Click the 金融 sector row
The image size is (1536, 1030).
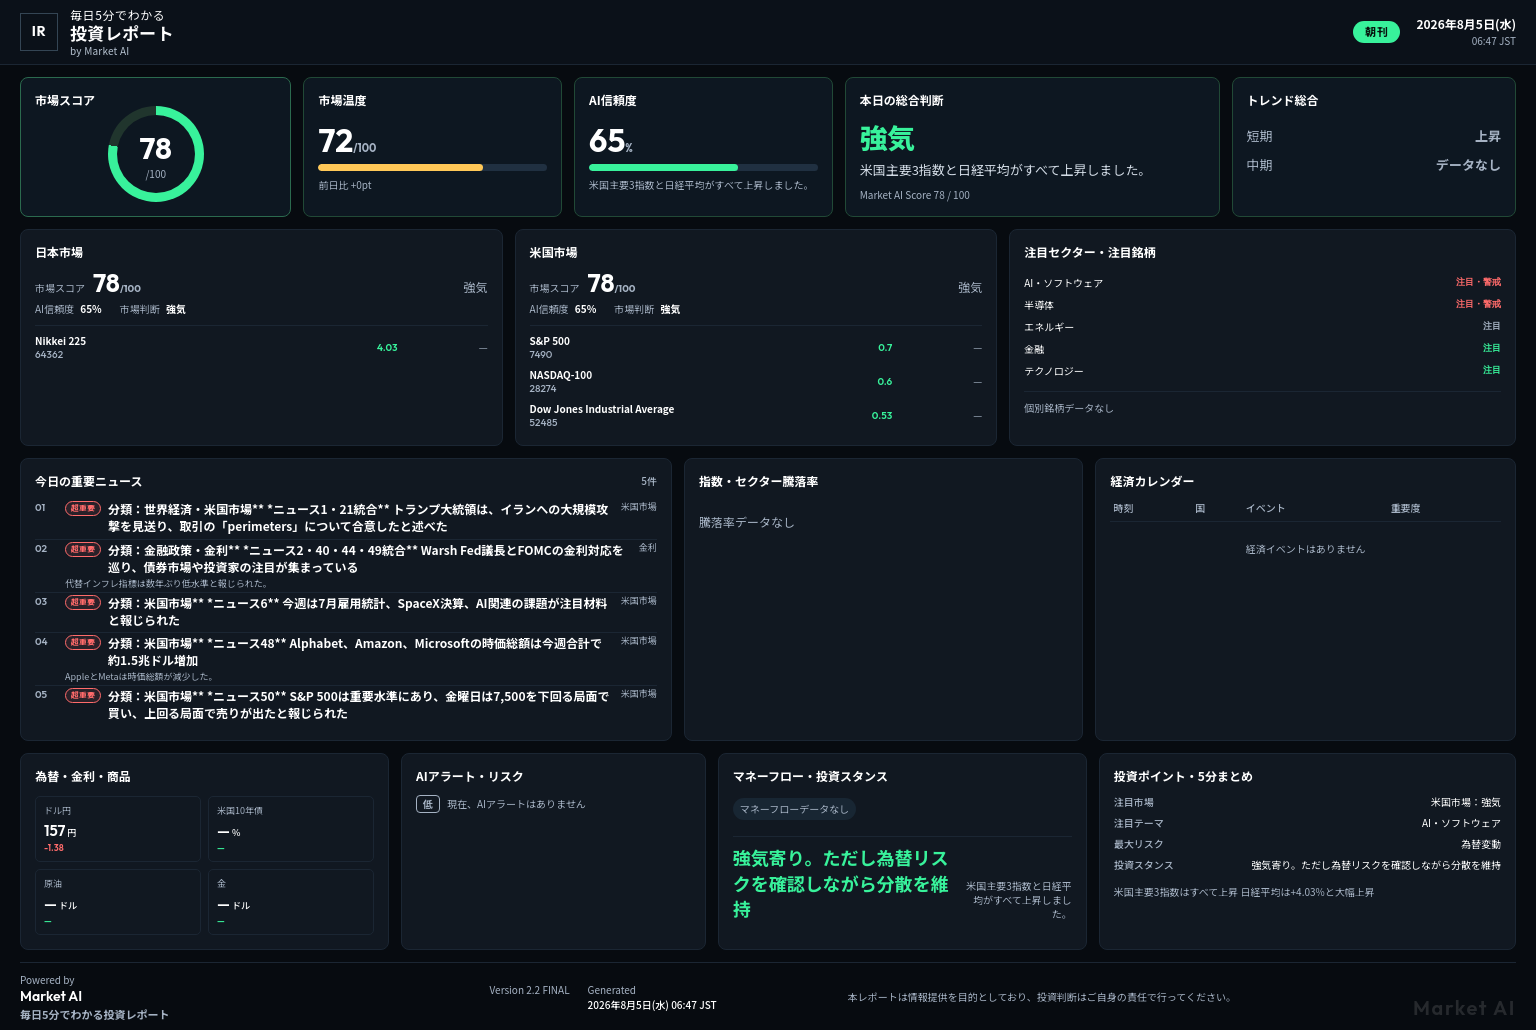[x=1262, y=349]
